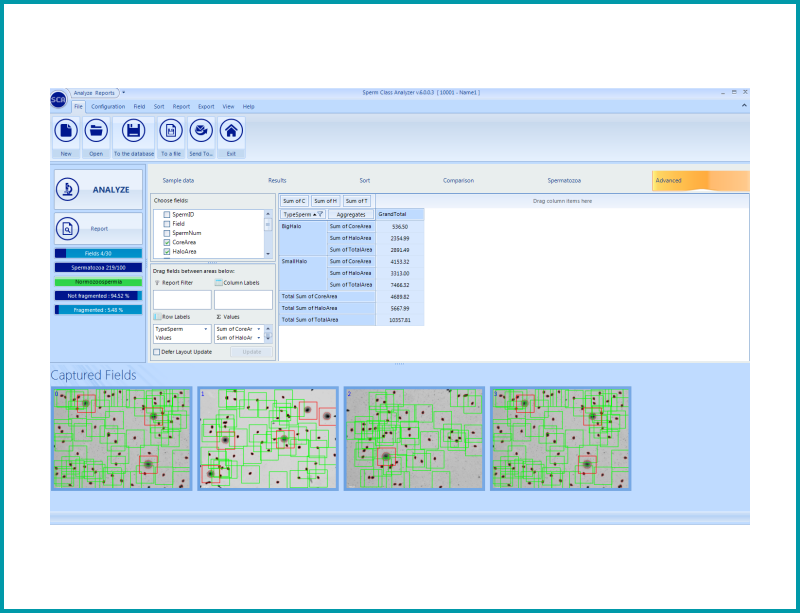Viewport: 800px width, 613px height.
Task: Click the Sum of H field button
Action: [x=326, y=201]
